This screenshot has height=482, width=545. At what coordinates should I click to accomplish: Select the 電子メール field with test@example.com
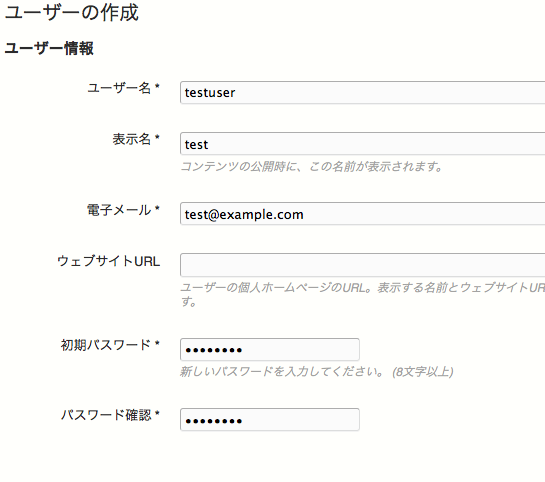click(363, 214)
